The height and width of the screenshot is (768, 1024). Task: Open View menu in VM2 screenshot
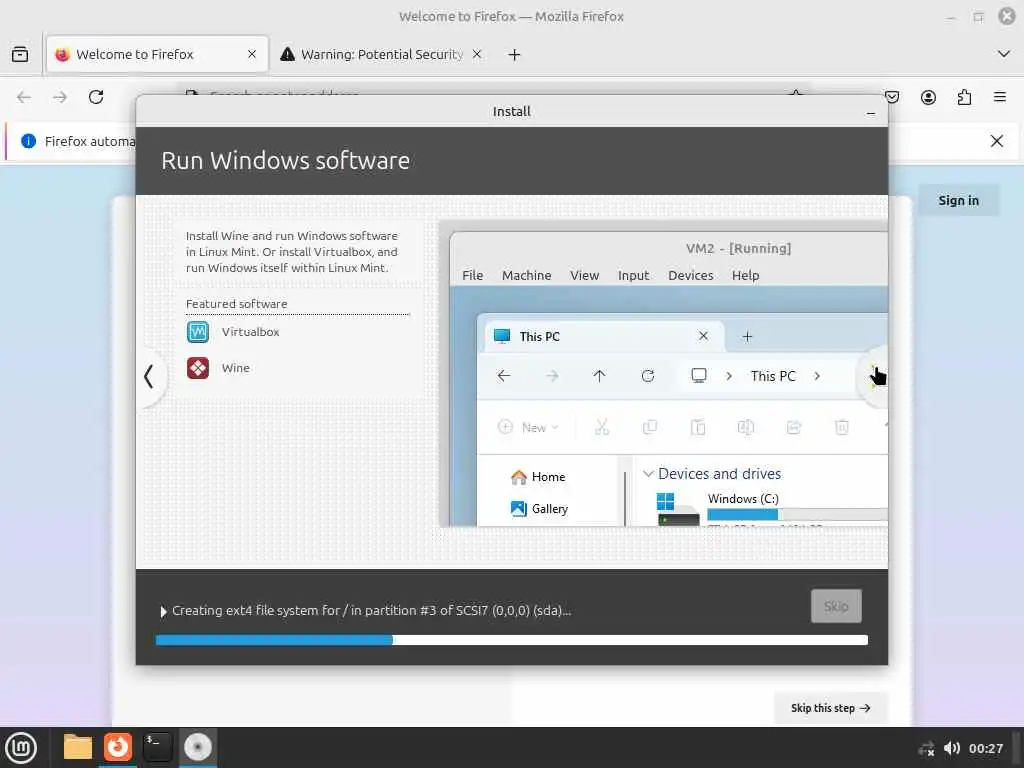(584, 276)
